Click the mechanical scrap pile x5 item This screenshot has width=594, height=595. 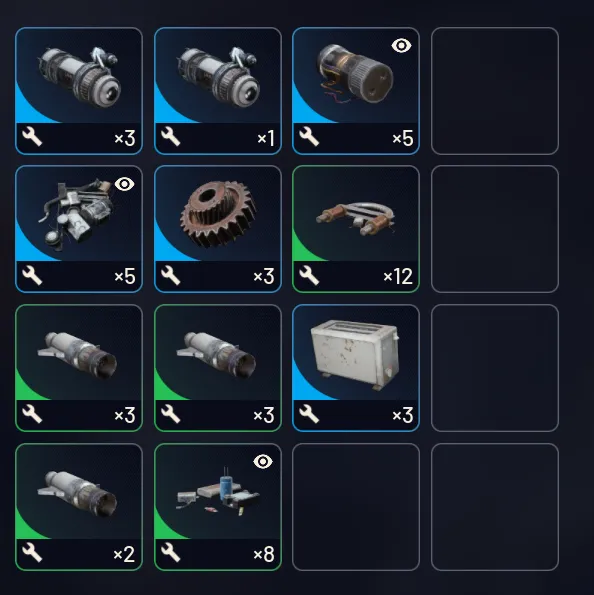pos(79,229)
